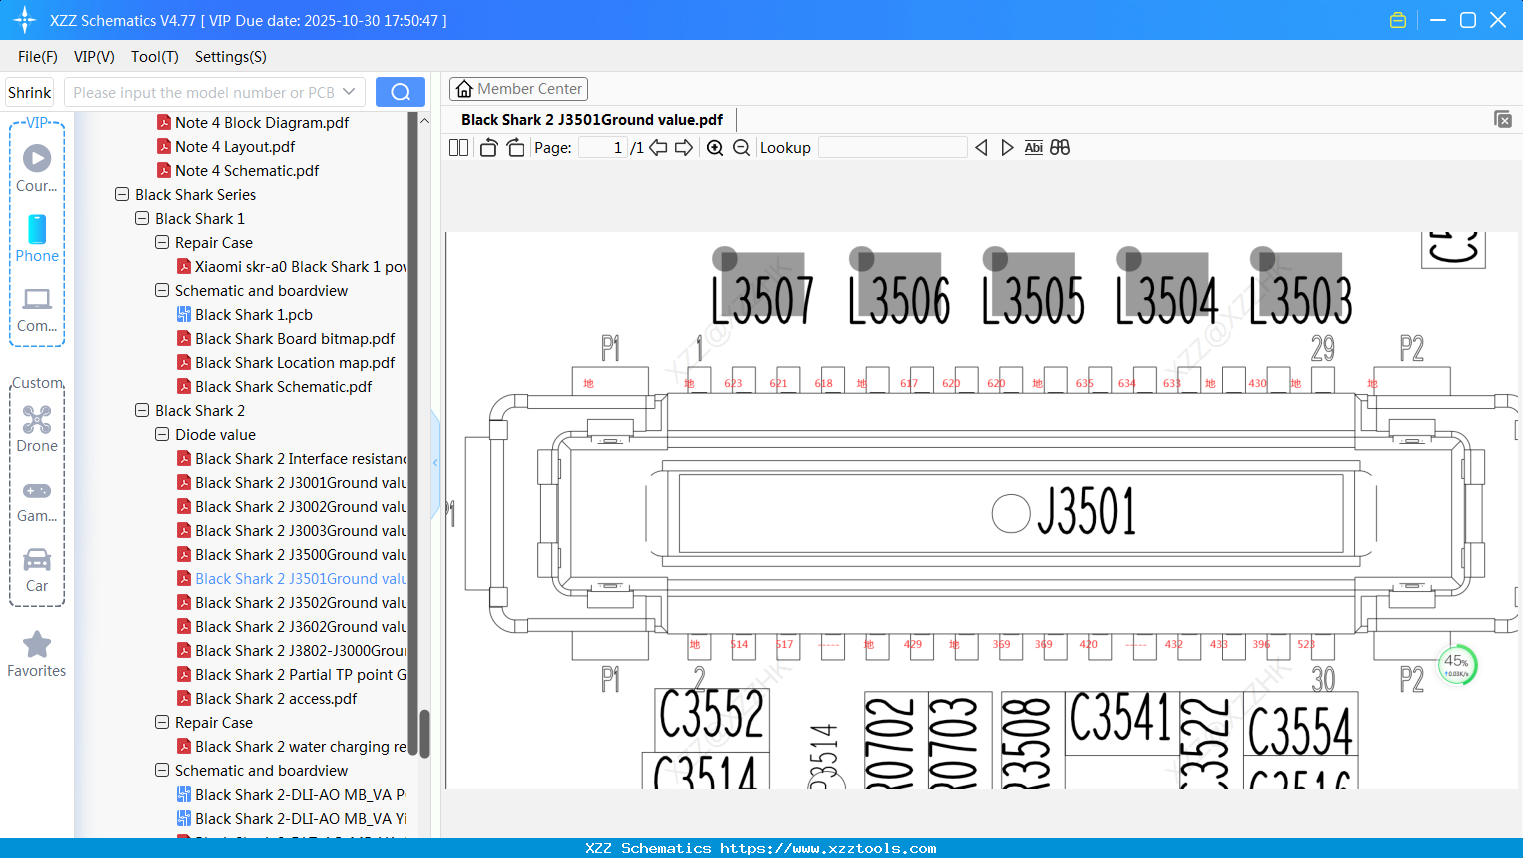Open Favorites star
Viewport: 1523px width, 858px height.
pyautogui.click(x=37, y=654)
